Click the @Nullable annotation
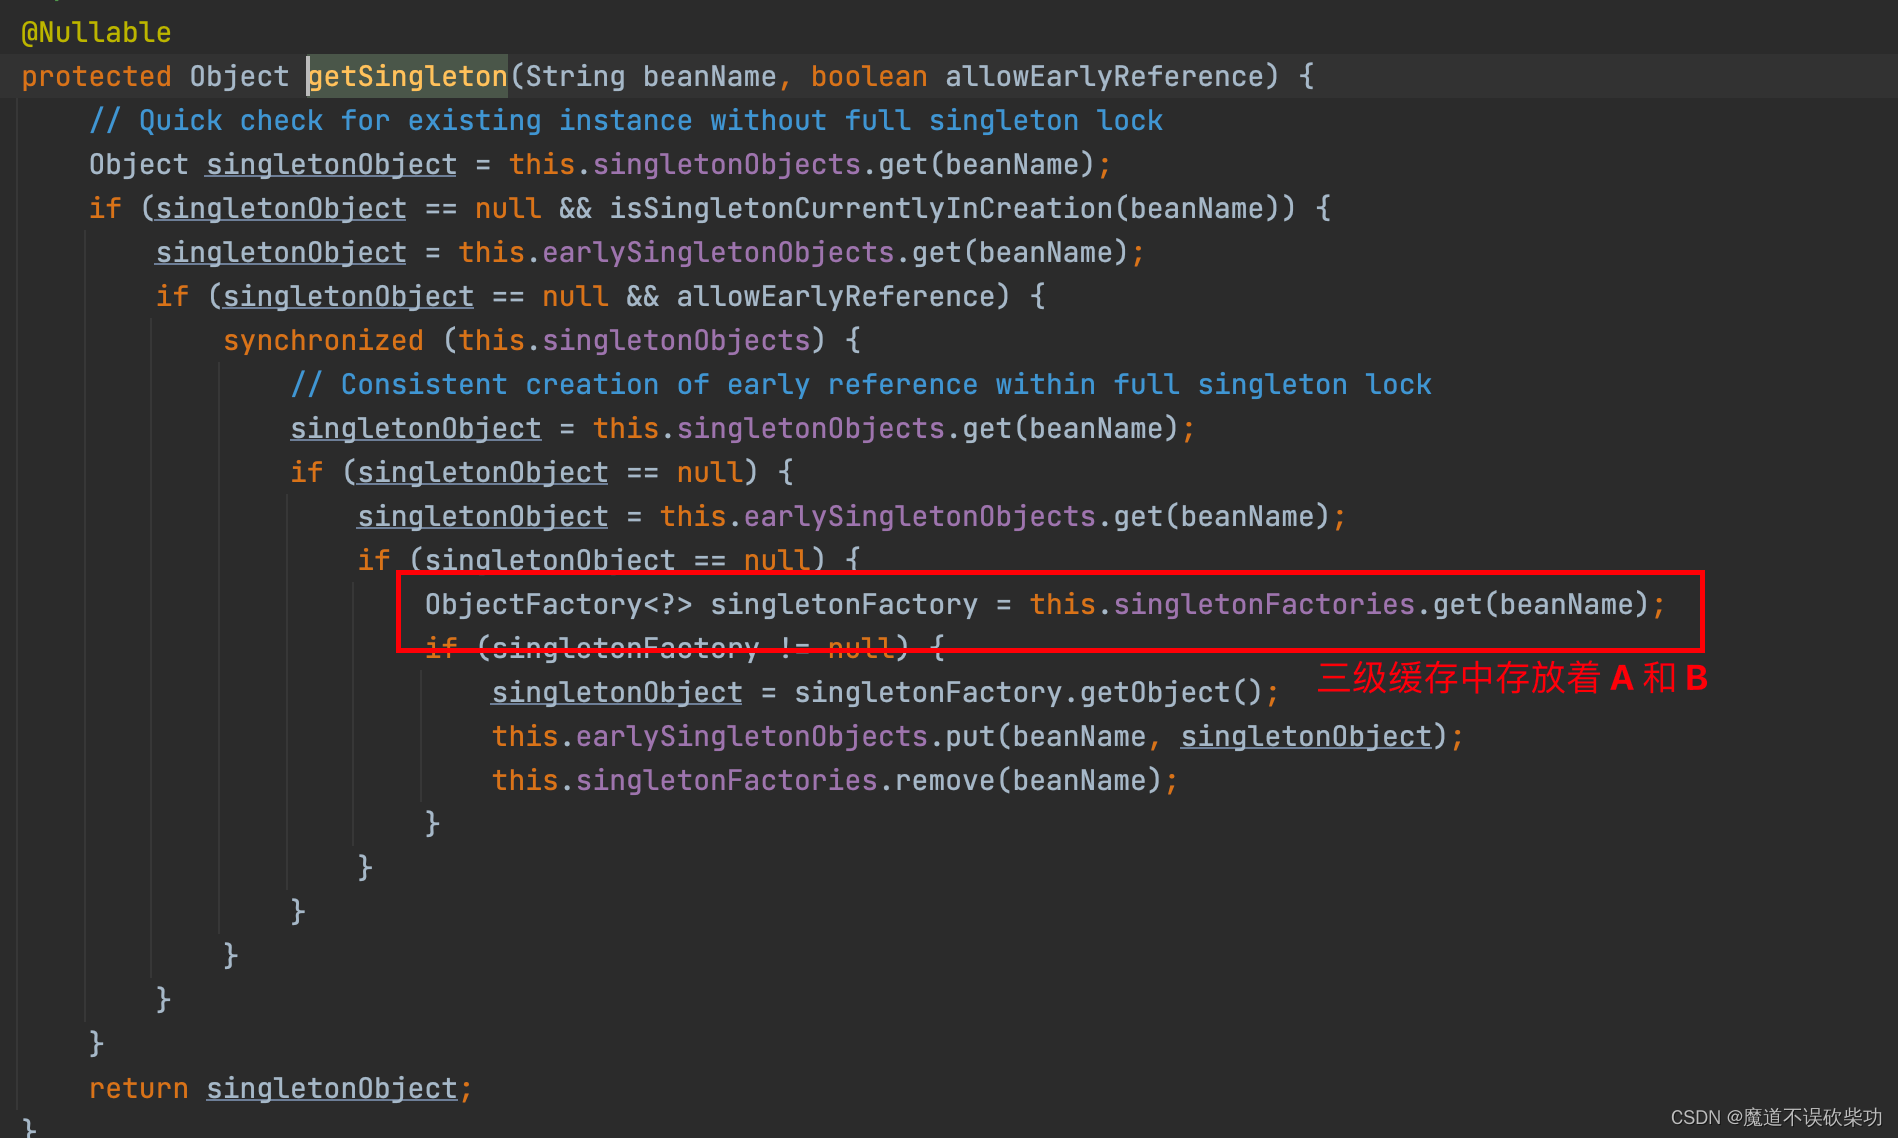The height and width of the screenshot is (1138, 1898). [x=96, y=33]
